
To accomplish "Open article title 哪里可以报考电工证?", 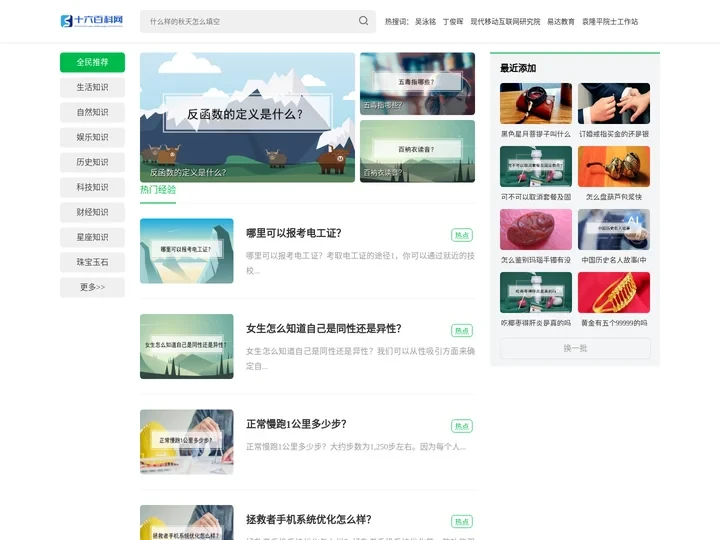I will pyautogui.click(x=294, y=233).
